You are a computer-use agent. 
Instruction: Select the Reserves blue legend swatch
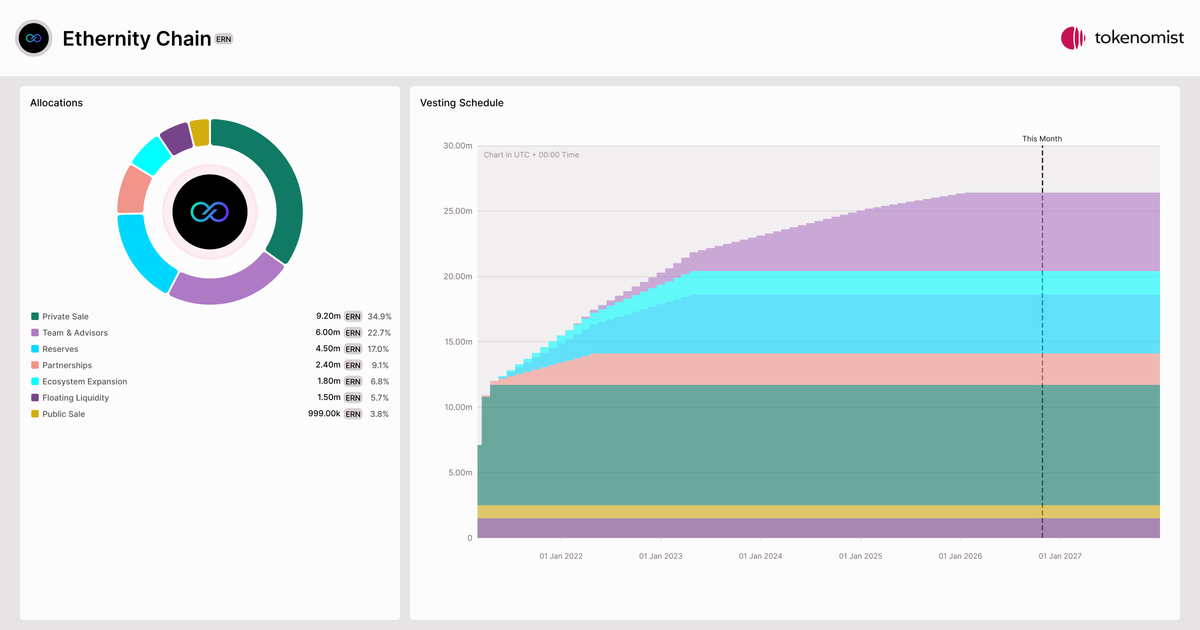(x=35, y=349)
